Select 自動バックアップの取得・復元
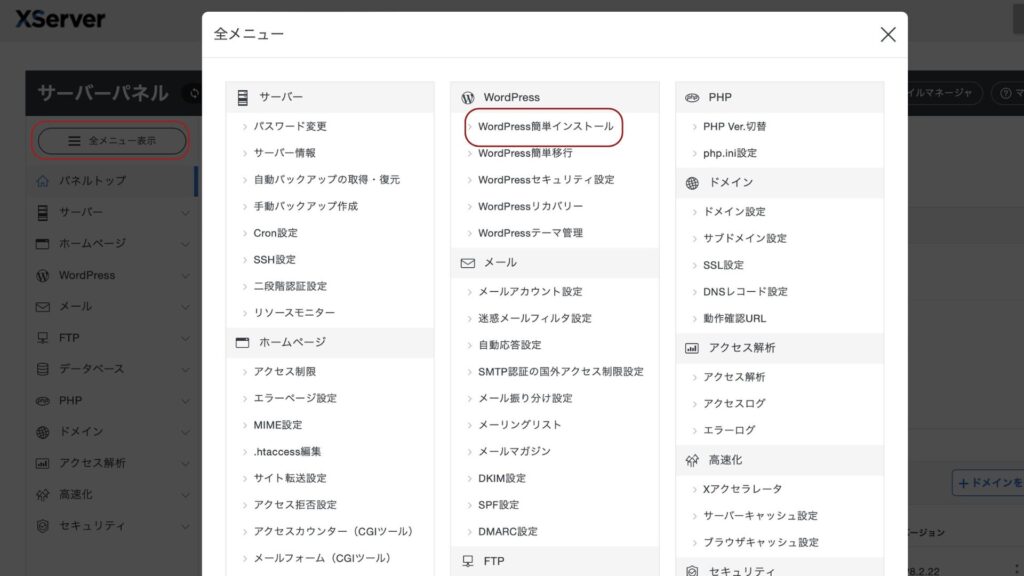Screen dimensions: 1024x576 click(x=327, y=180)
